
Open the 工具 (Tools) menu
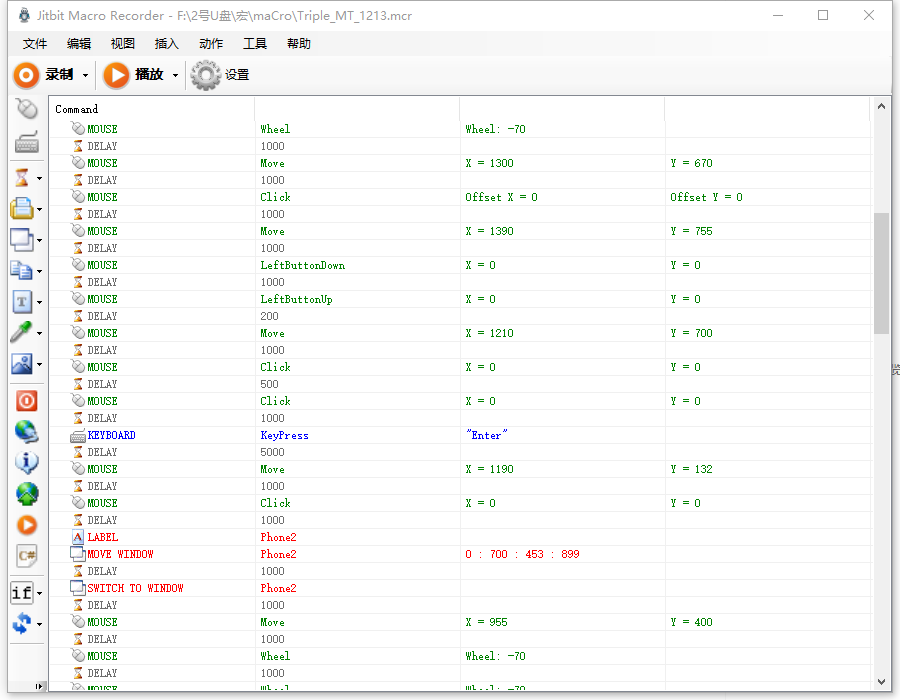coord(255,44)
